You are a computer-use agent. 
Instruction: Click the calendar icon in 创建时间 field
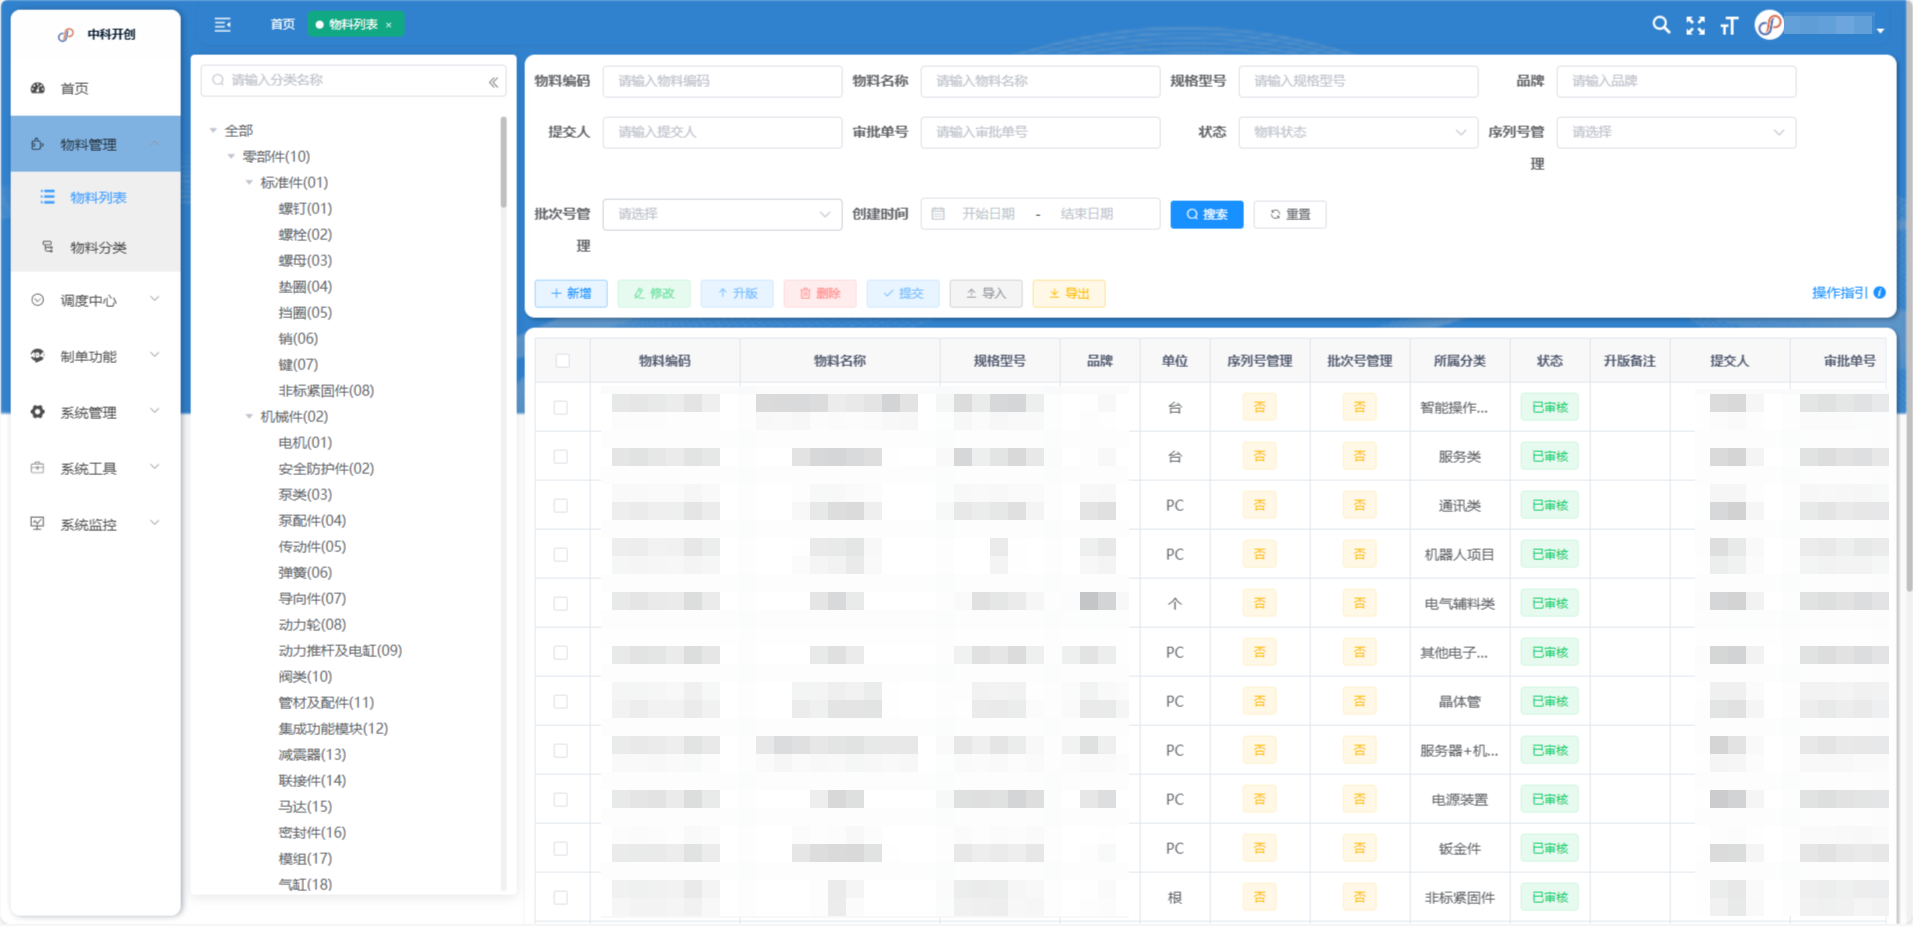(x=938, y=214)
